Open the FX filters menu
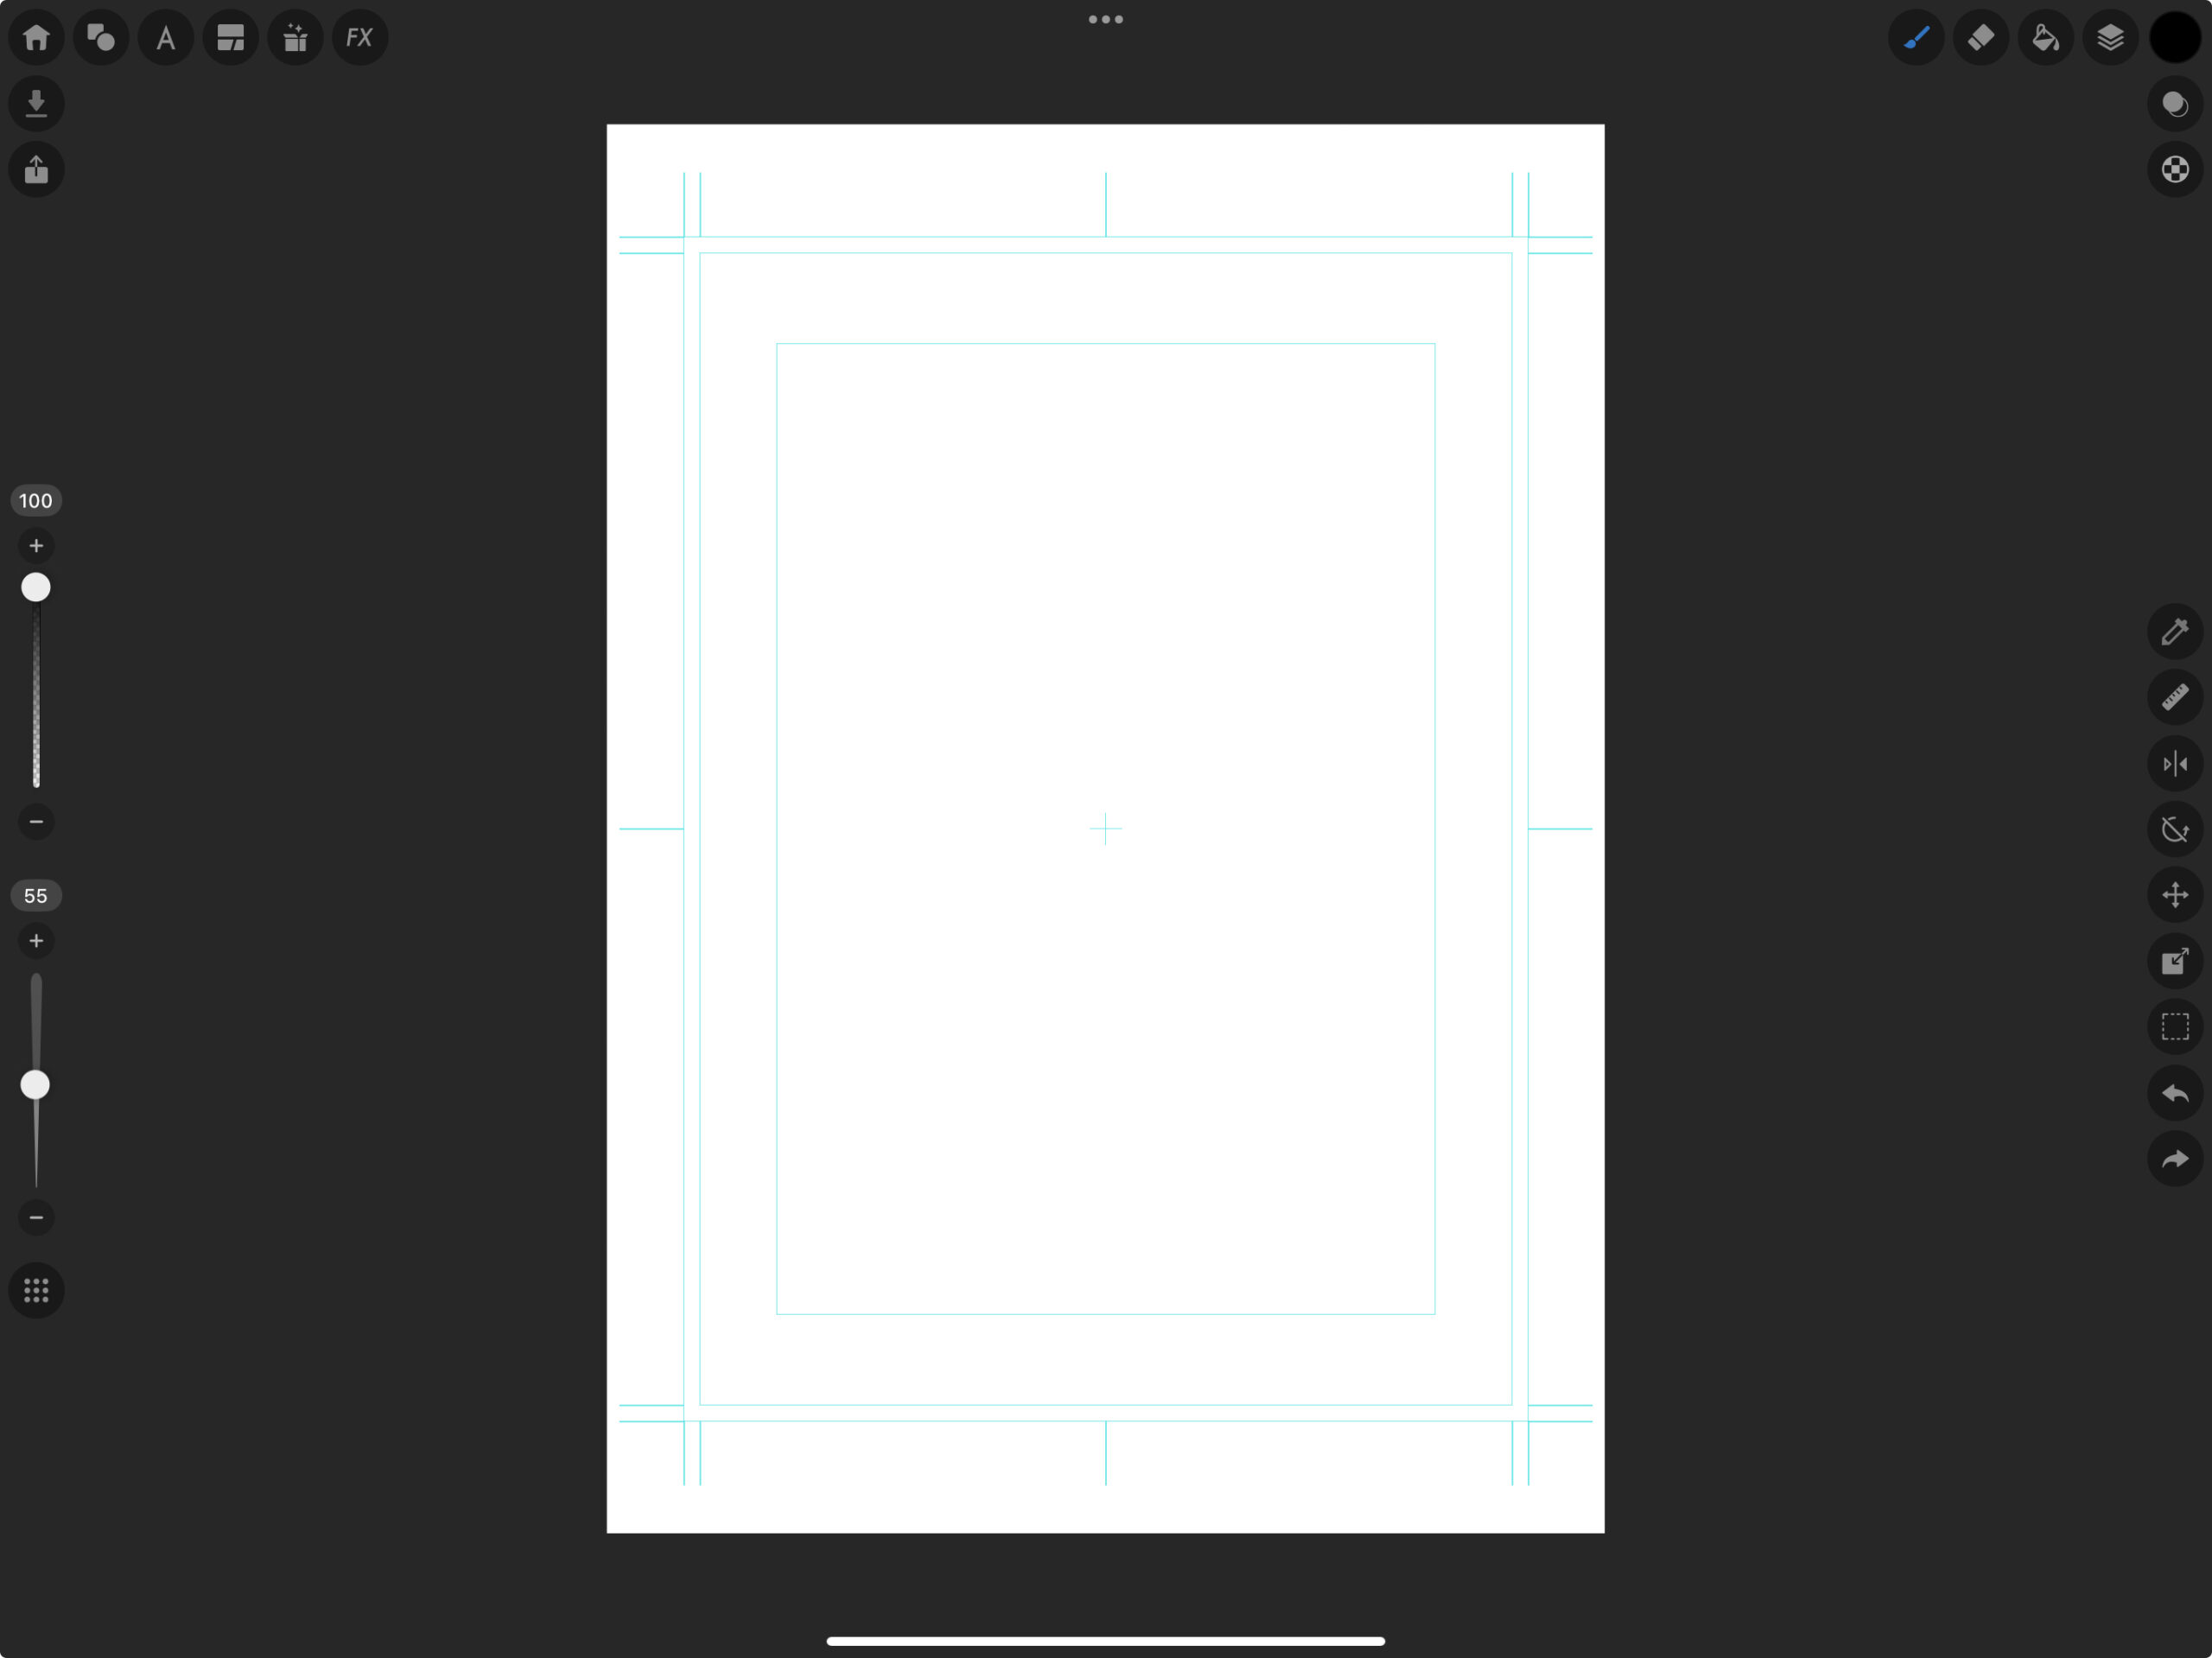This screenshot has width=2212, height=1658. tap(359, 38)
